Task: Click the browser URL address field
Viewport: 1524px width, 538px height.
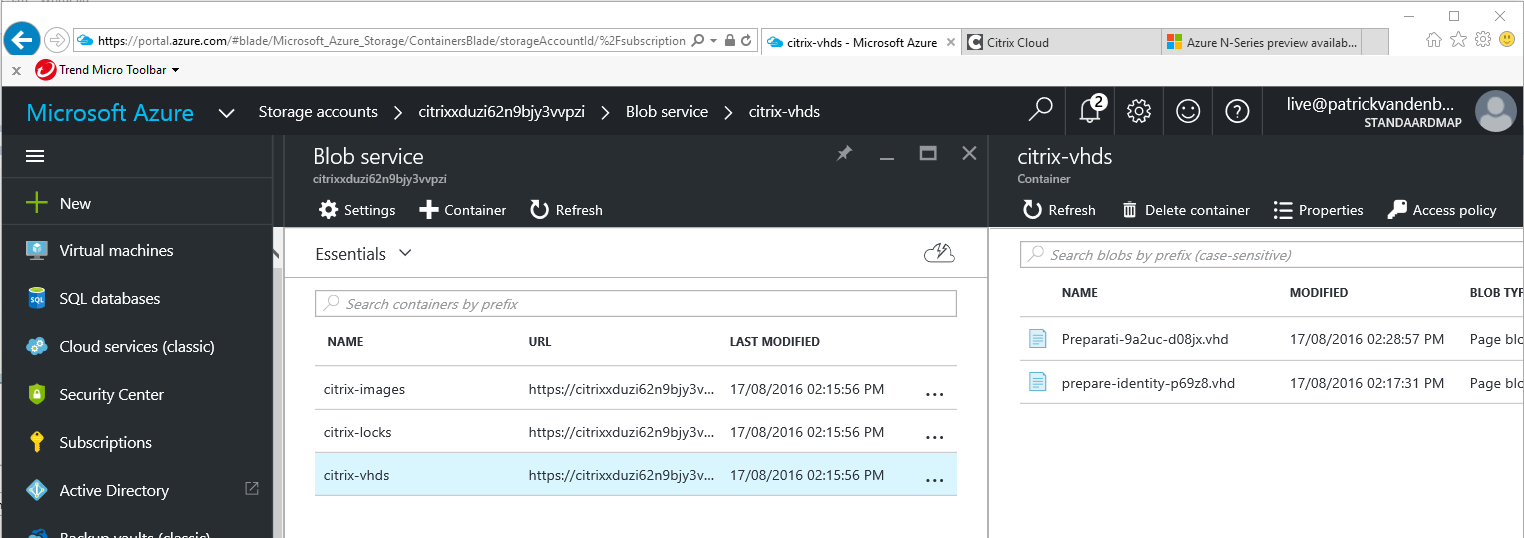Action: (x=391, y=41)
